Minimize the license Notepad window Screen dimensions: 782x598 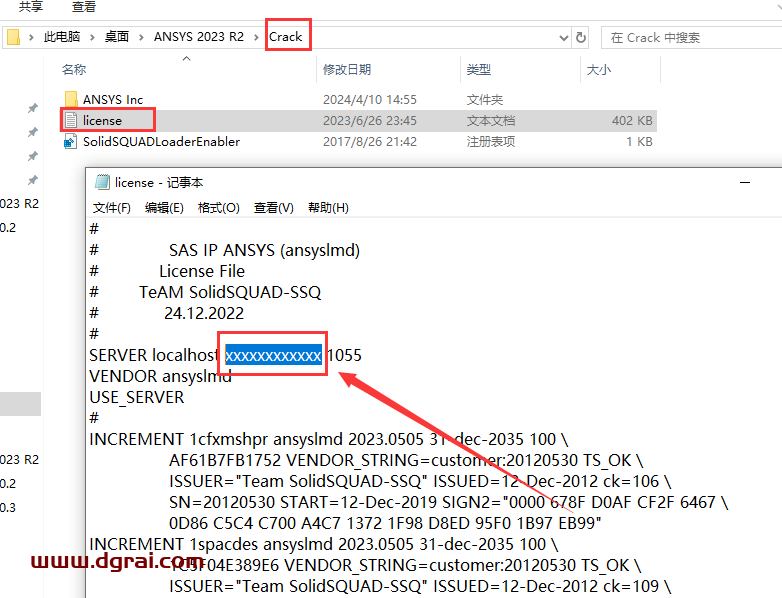tap(745, 183)
